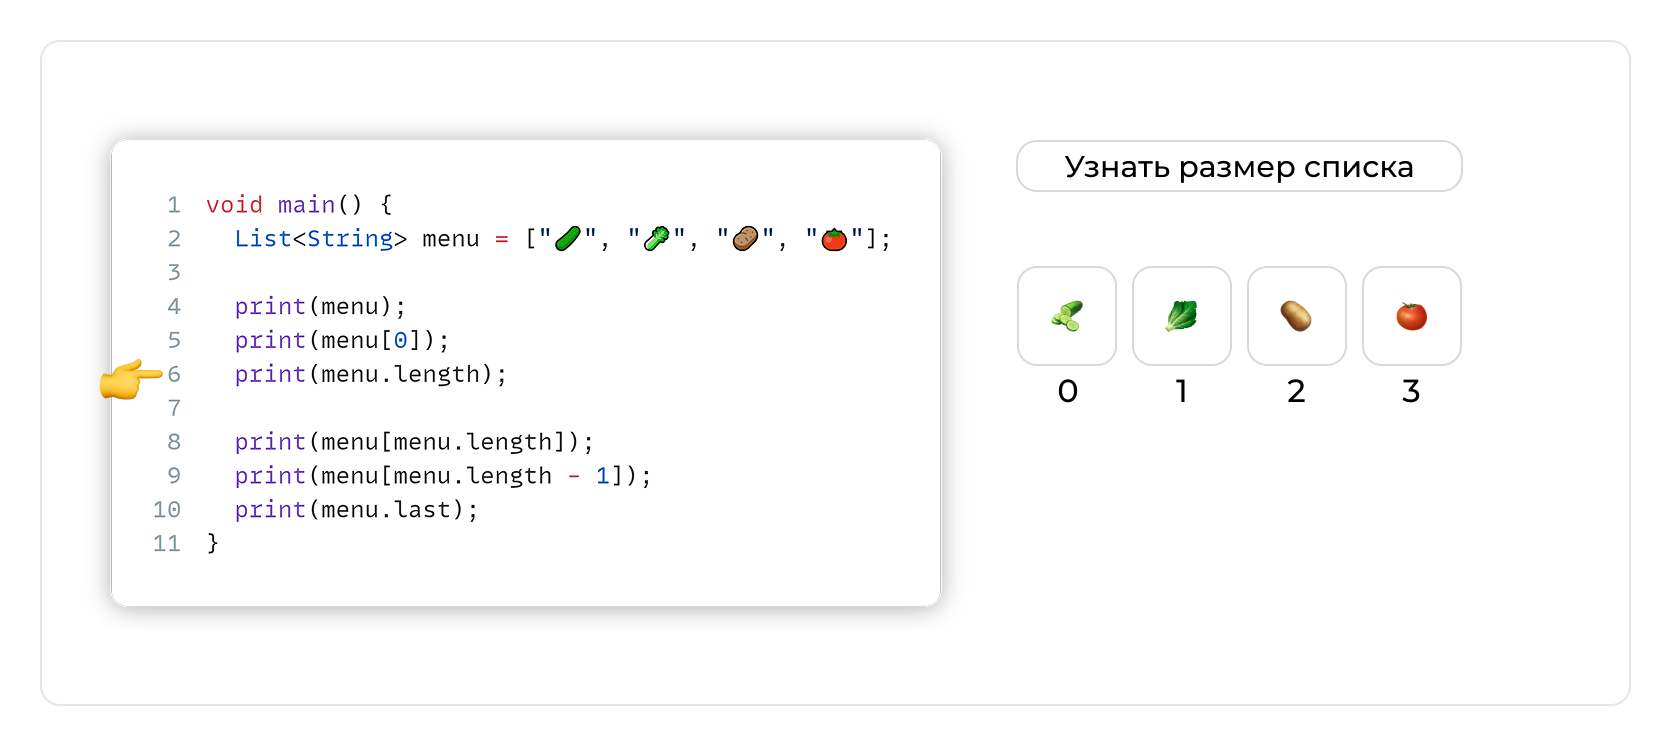Viewport: 1671px width, 746px height.
Task: Click the tomato emoji in code
Action: click(x=834, y=239)
